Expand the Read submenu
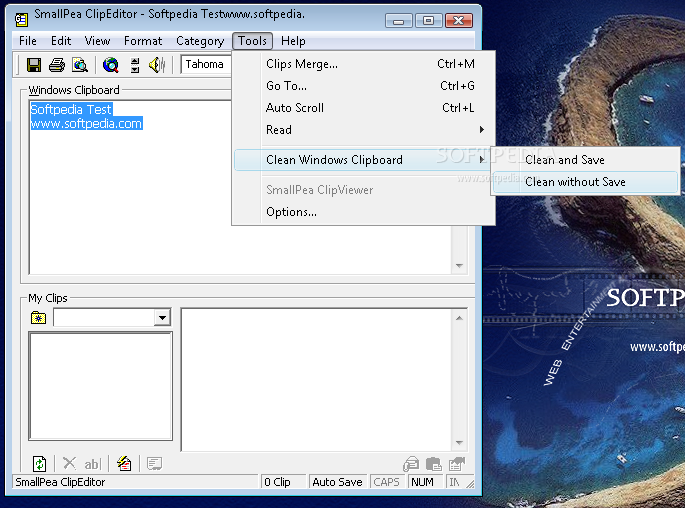Image resolution: width=685 pixels, height=508 pixels. [x=364, y=130]
